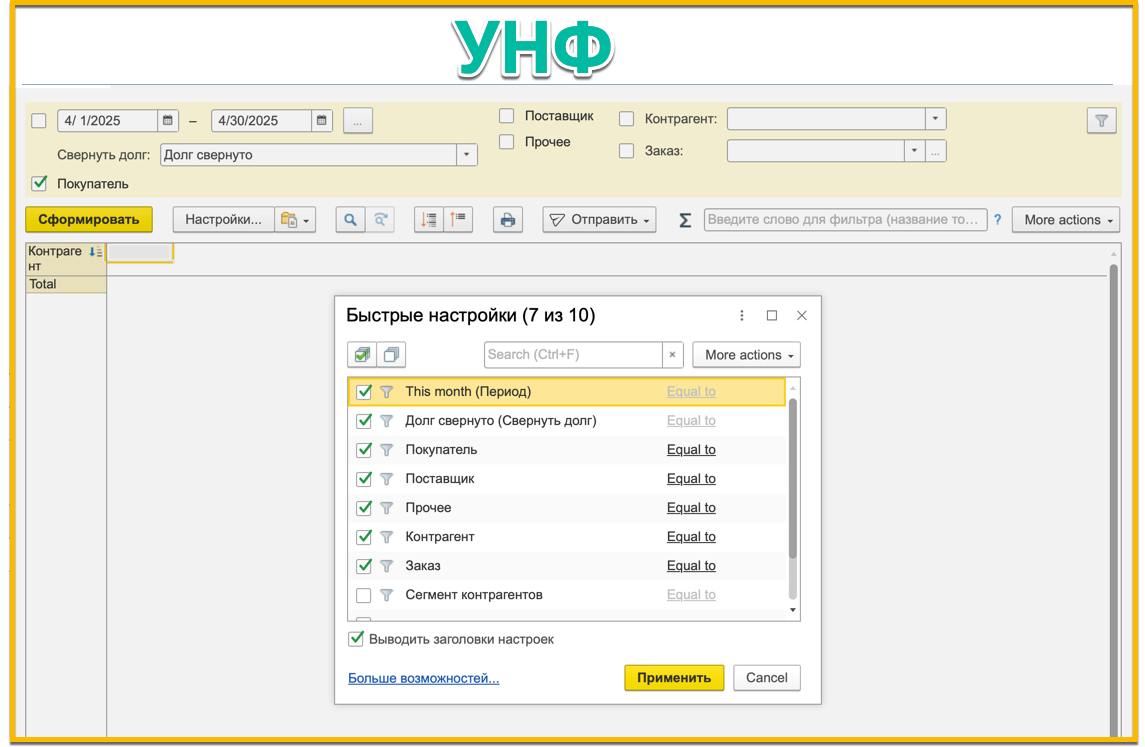Check the Прочее checkbox in filter panel
1145x747 pixels.
[x=506, y=142]
